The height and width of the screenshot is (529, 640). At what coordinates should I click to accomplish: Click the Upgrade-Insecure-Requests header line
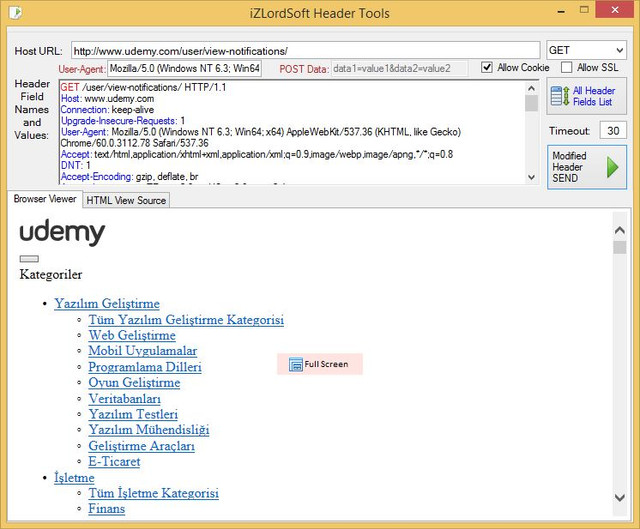[123, 121]
